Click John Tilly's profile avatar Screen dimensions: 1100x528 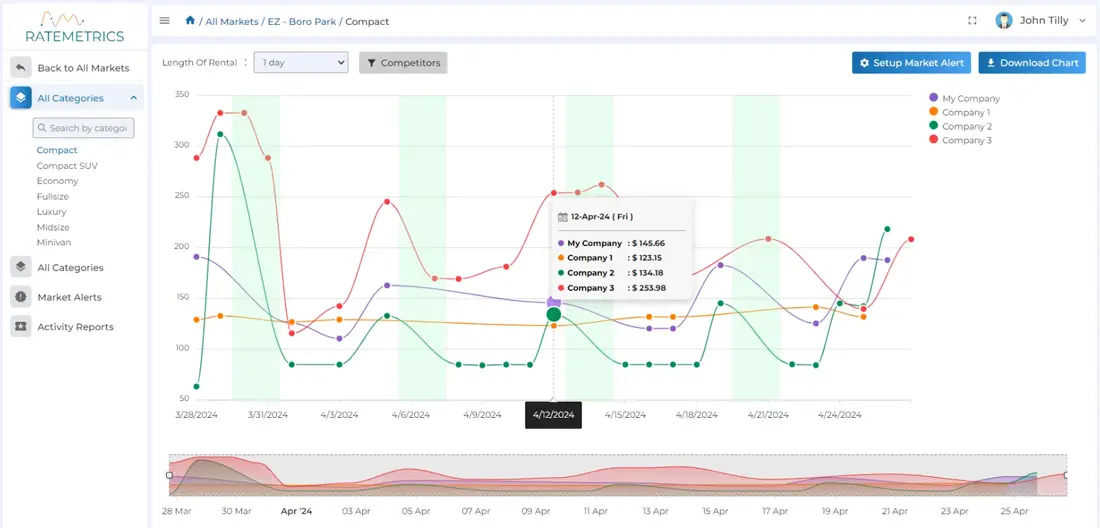pyautogui.click(x=1003, y=21)
